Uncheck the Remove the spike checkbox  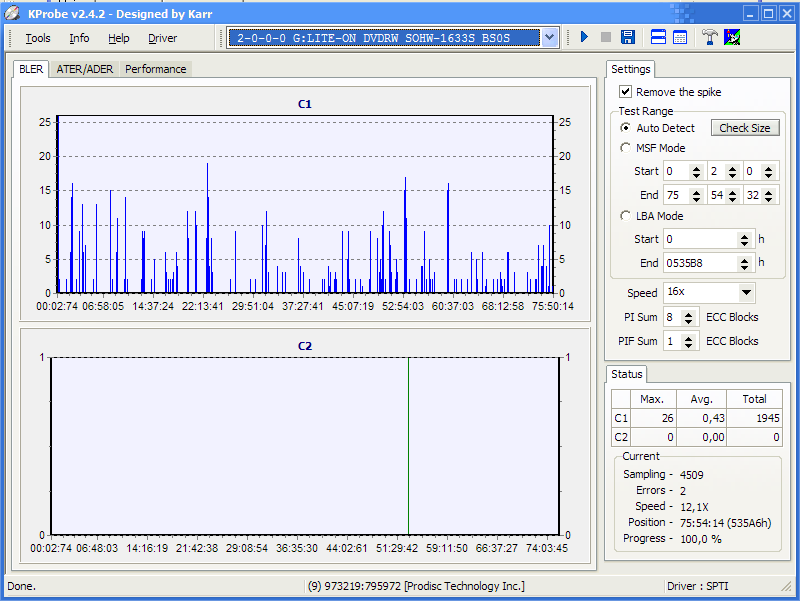point(626,92)
